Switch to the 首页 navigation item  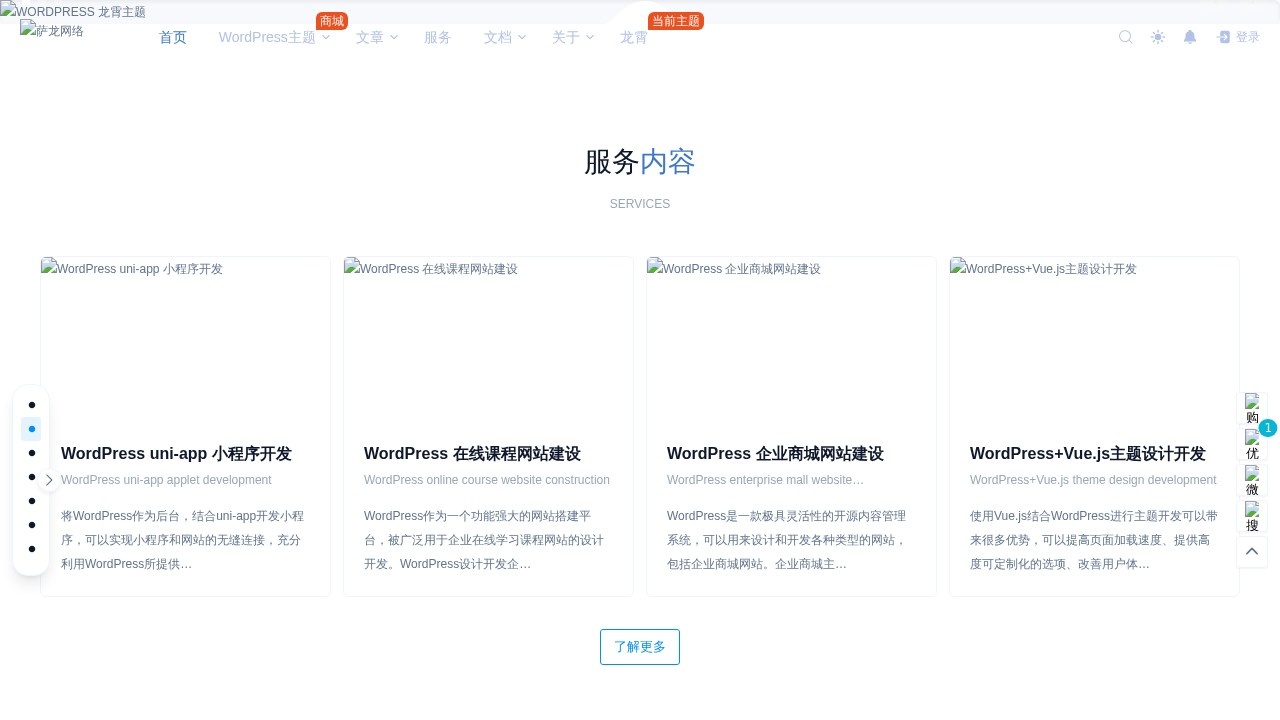point(172,37)
